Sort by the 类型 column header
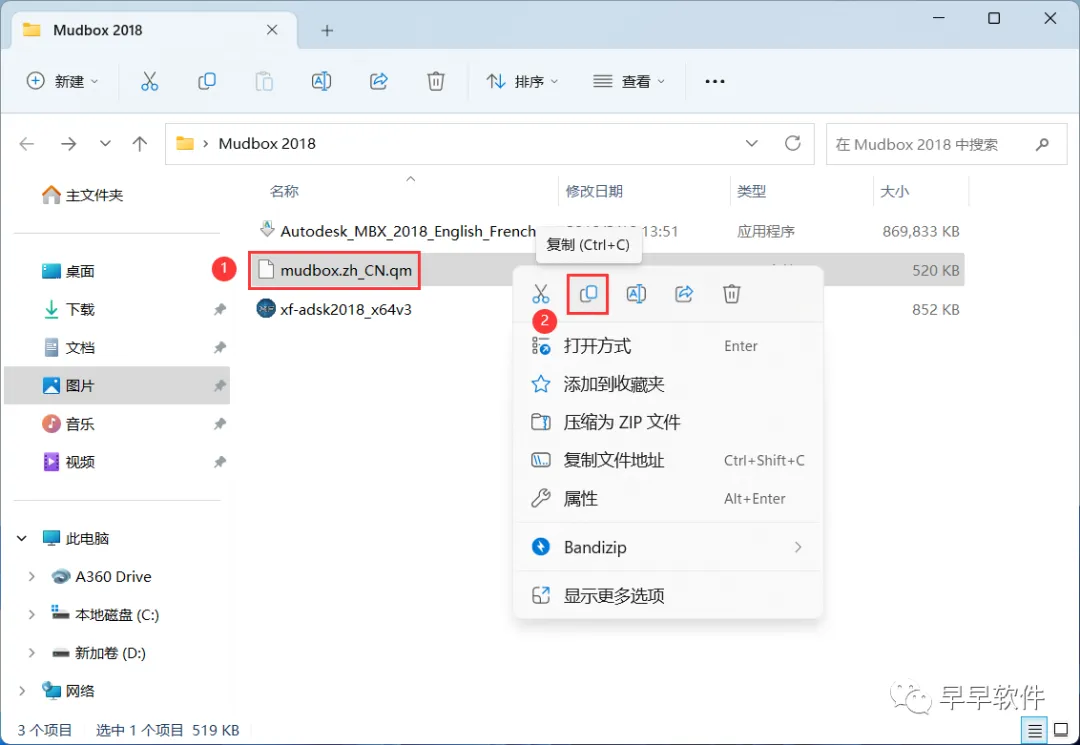 (751, 191)
